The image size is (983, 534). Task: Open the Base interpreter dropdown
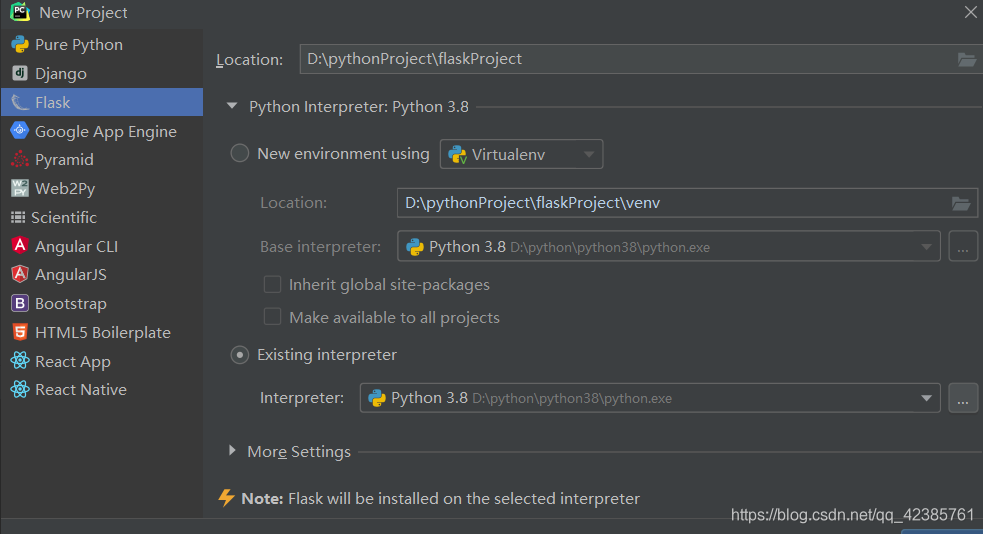(x=669, y=246)
